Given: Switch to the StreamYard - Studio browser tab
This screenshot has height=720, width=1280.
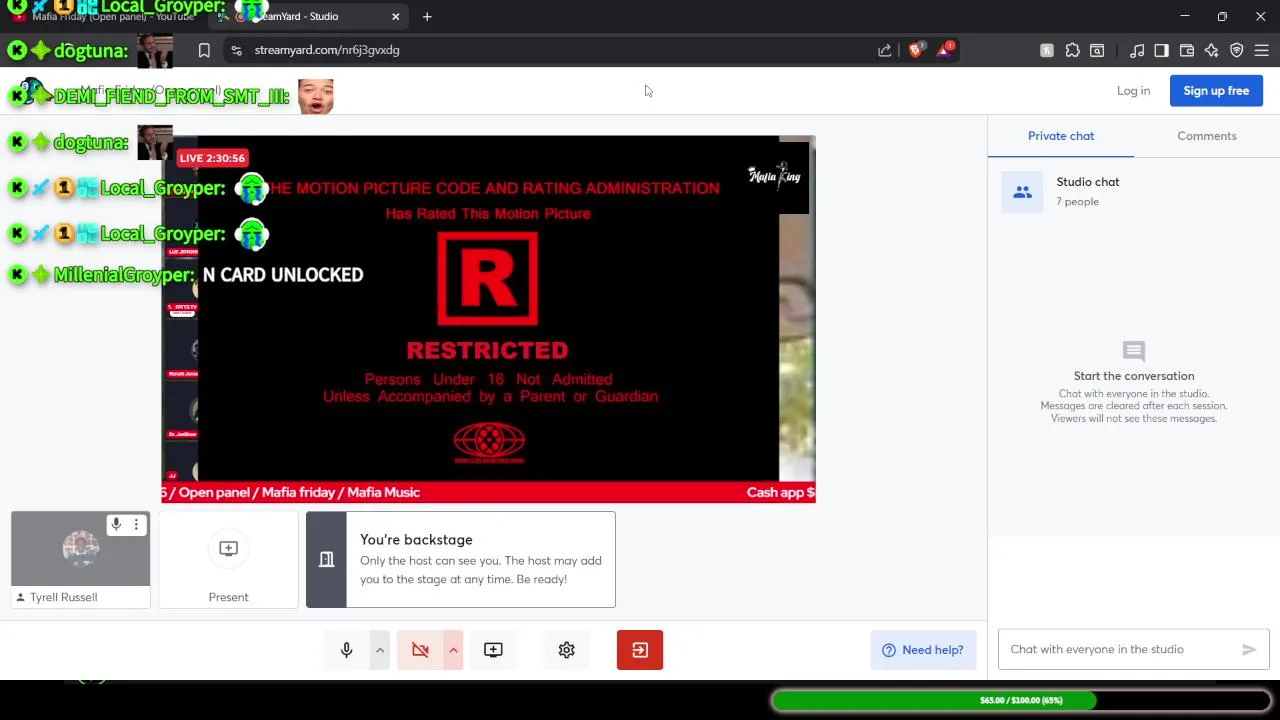Looking at the screenshot, I should point(310,16).
